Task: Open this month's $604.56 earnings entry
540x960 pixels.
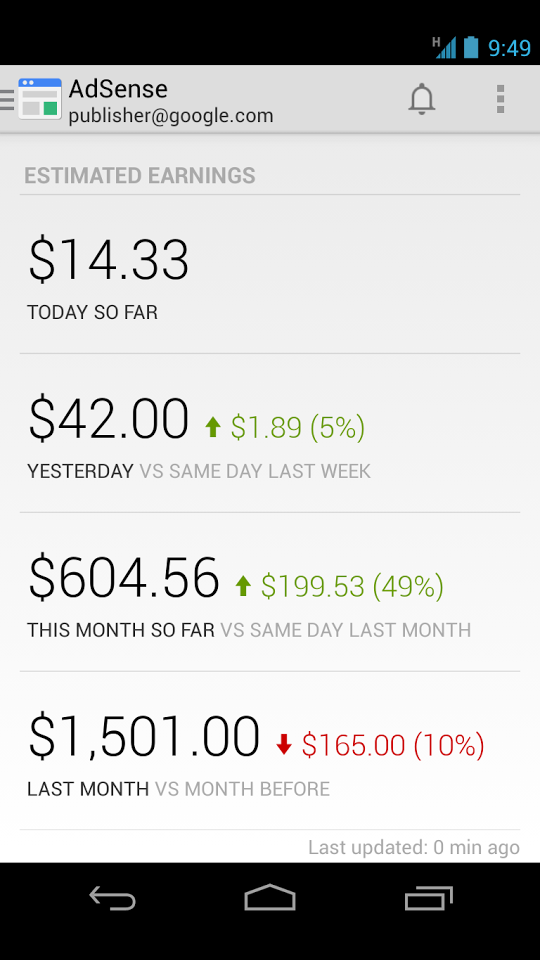Action: 270,592
